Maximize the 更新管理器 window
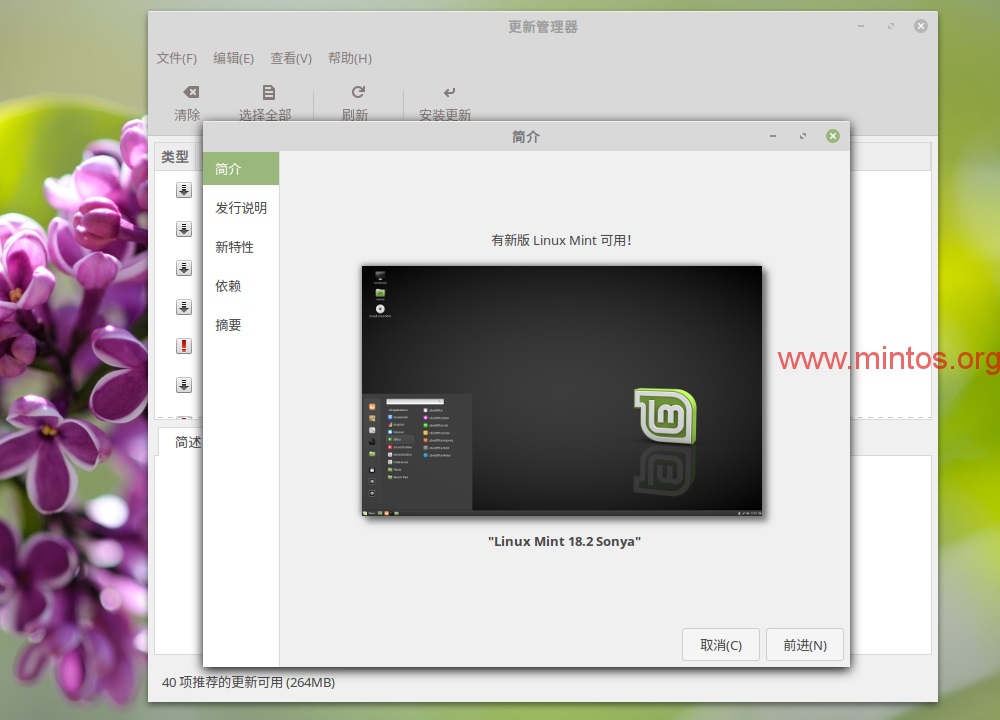1000x720 pixels. click(x=891, y=26)
